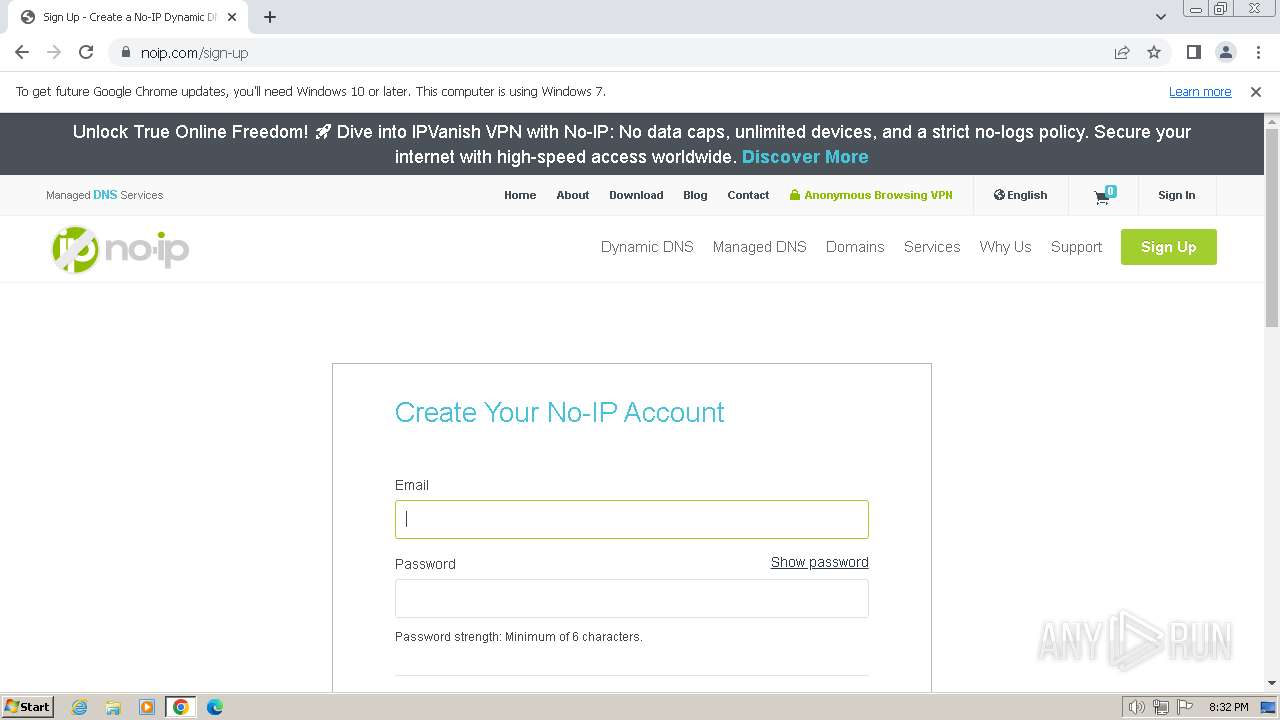1280x720 pixels.
Task: Open Anonymous Browsing VPN link
Action: [x=871, y=195]
